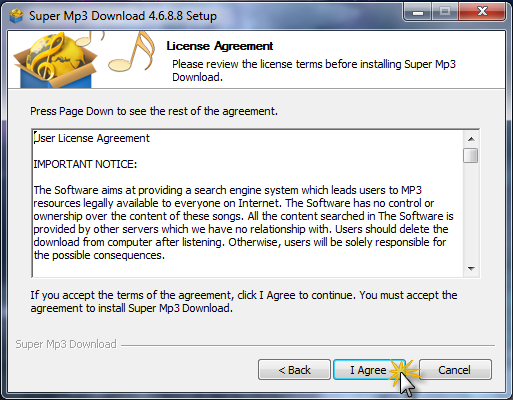
Task: Click the IMPORTANT NOTICE line in license
Action: tap(85, 164)
